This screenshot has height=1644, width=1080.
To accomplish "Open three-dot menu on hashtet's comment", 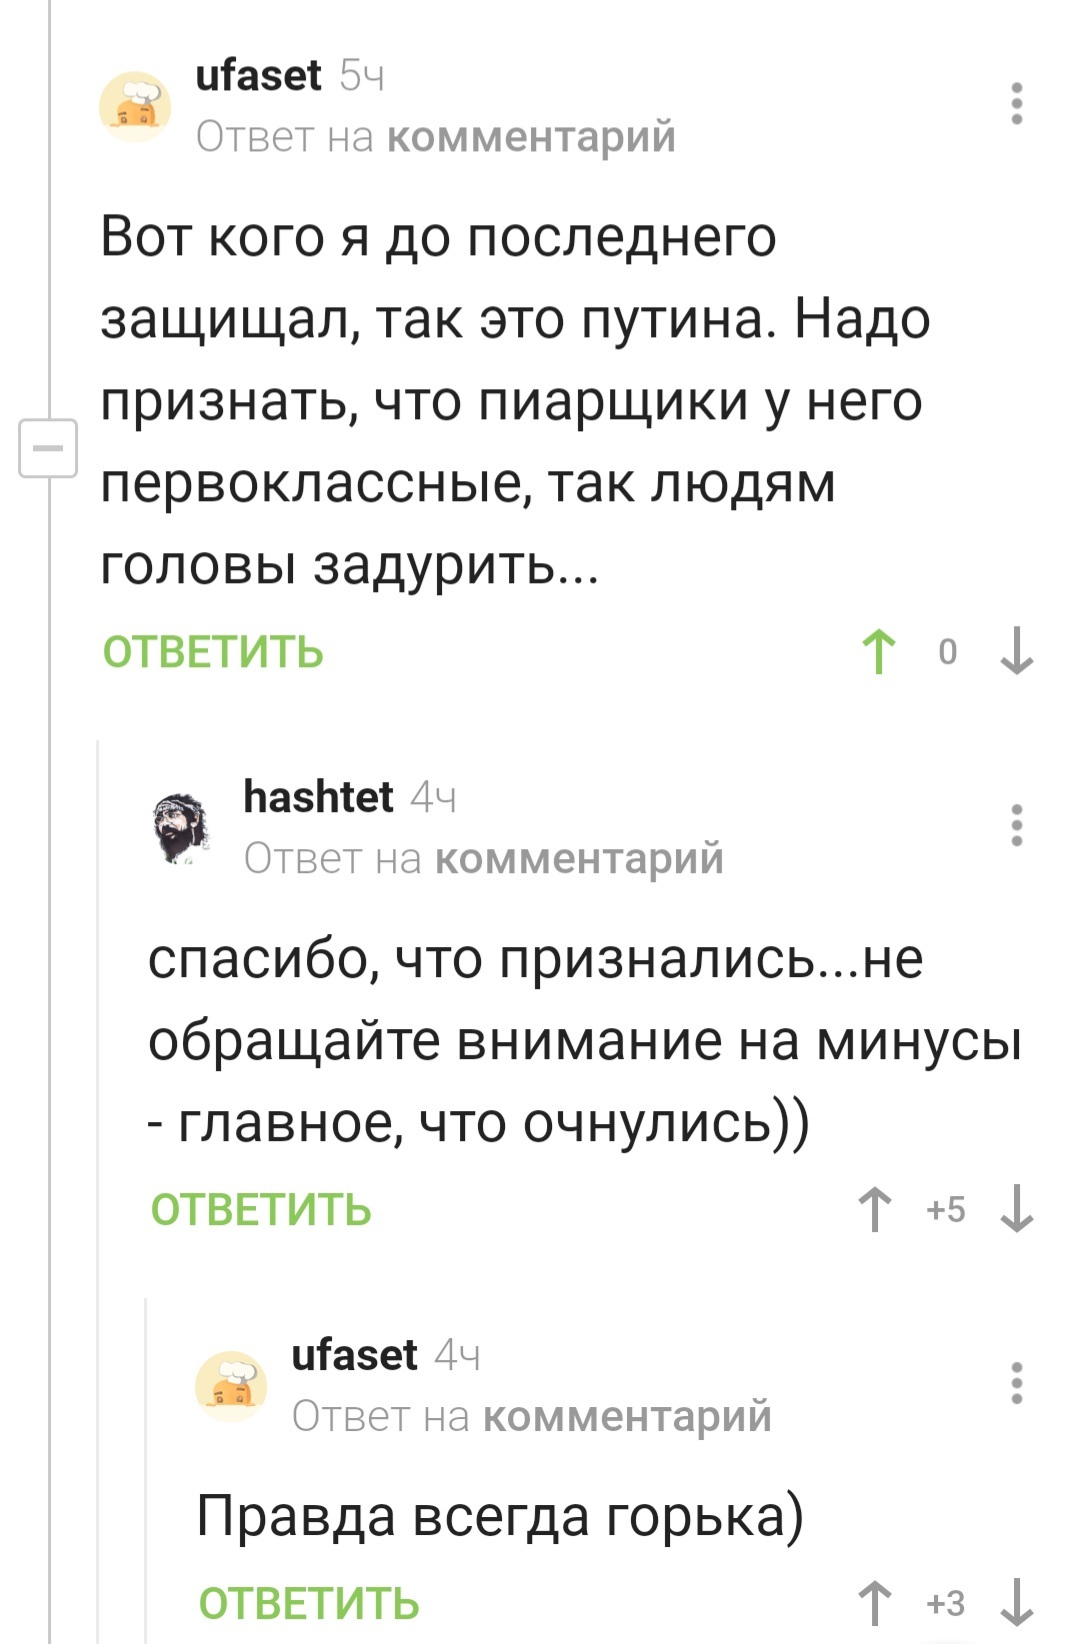I will 1017,826.
